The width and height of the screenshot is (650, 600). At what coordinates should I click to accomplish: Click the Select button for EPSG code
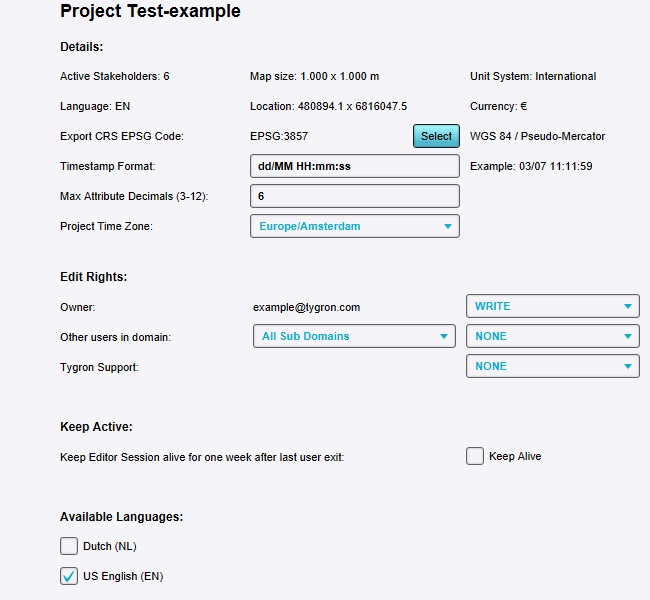click(x=436, y=136)
